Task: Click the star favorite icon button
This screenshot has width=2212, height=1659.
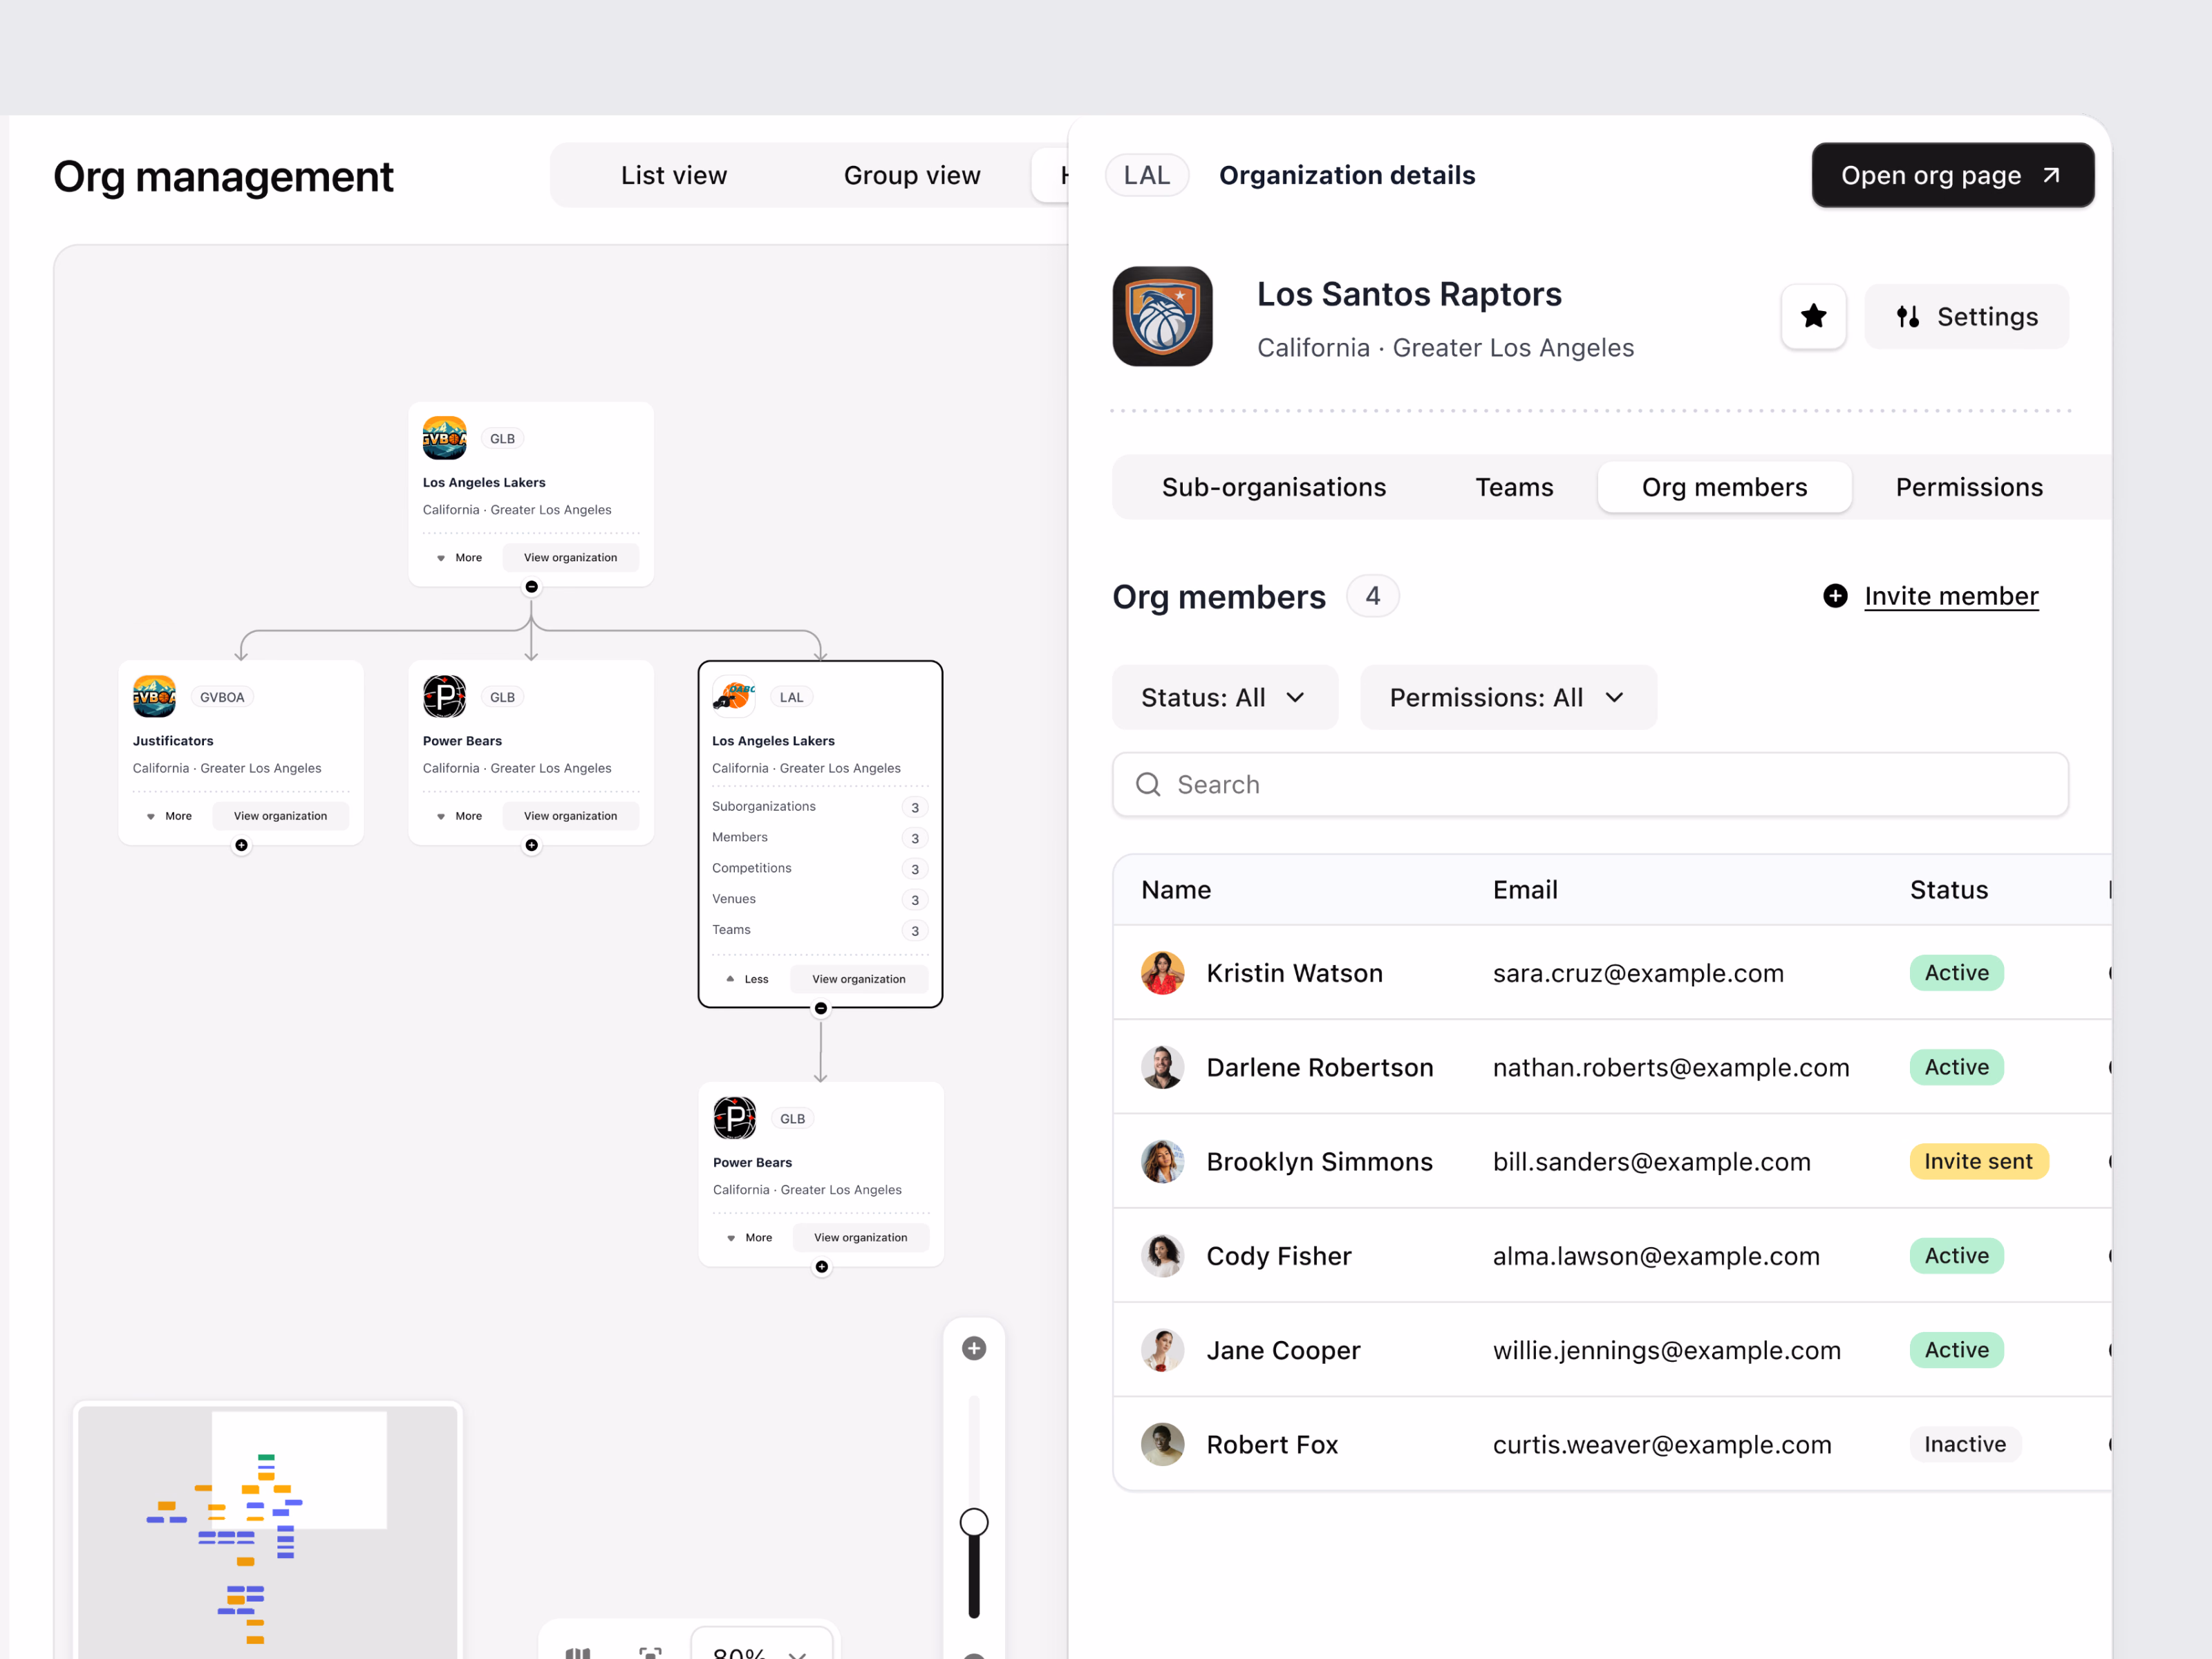Action: pos(1813,317)
